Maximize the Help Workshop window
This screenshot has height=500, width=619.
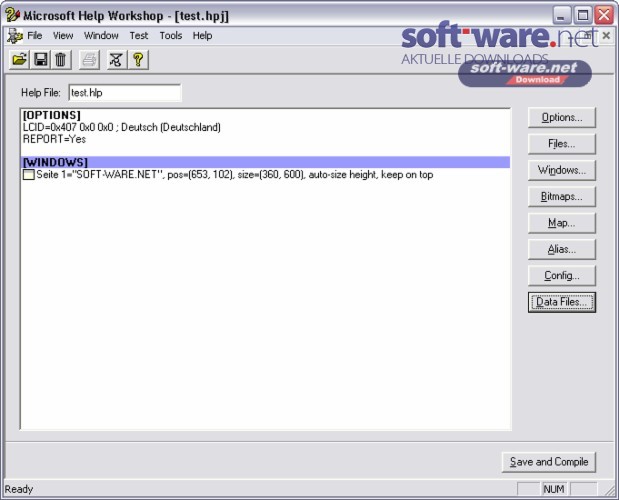(x=583, y=15)
